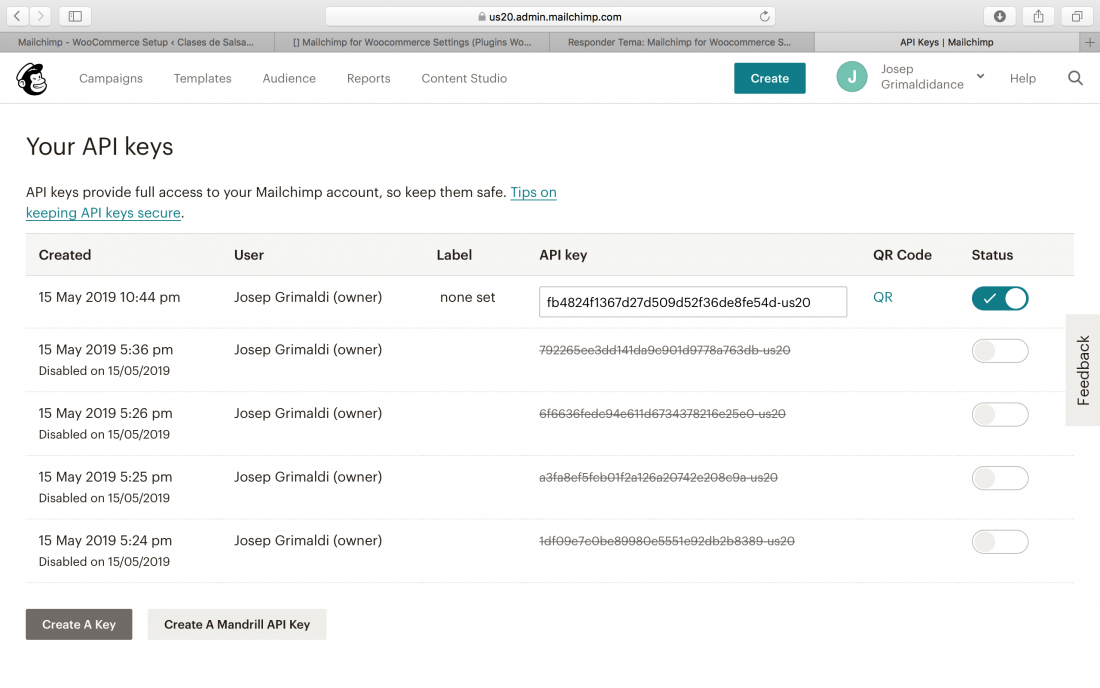Click the '15 May 2019 5:36 pm' date
1100x688 pixels.
(x=106, y=350)
